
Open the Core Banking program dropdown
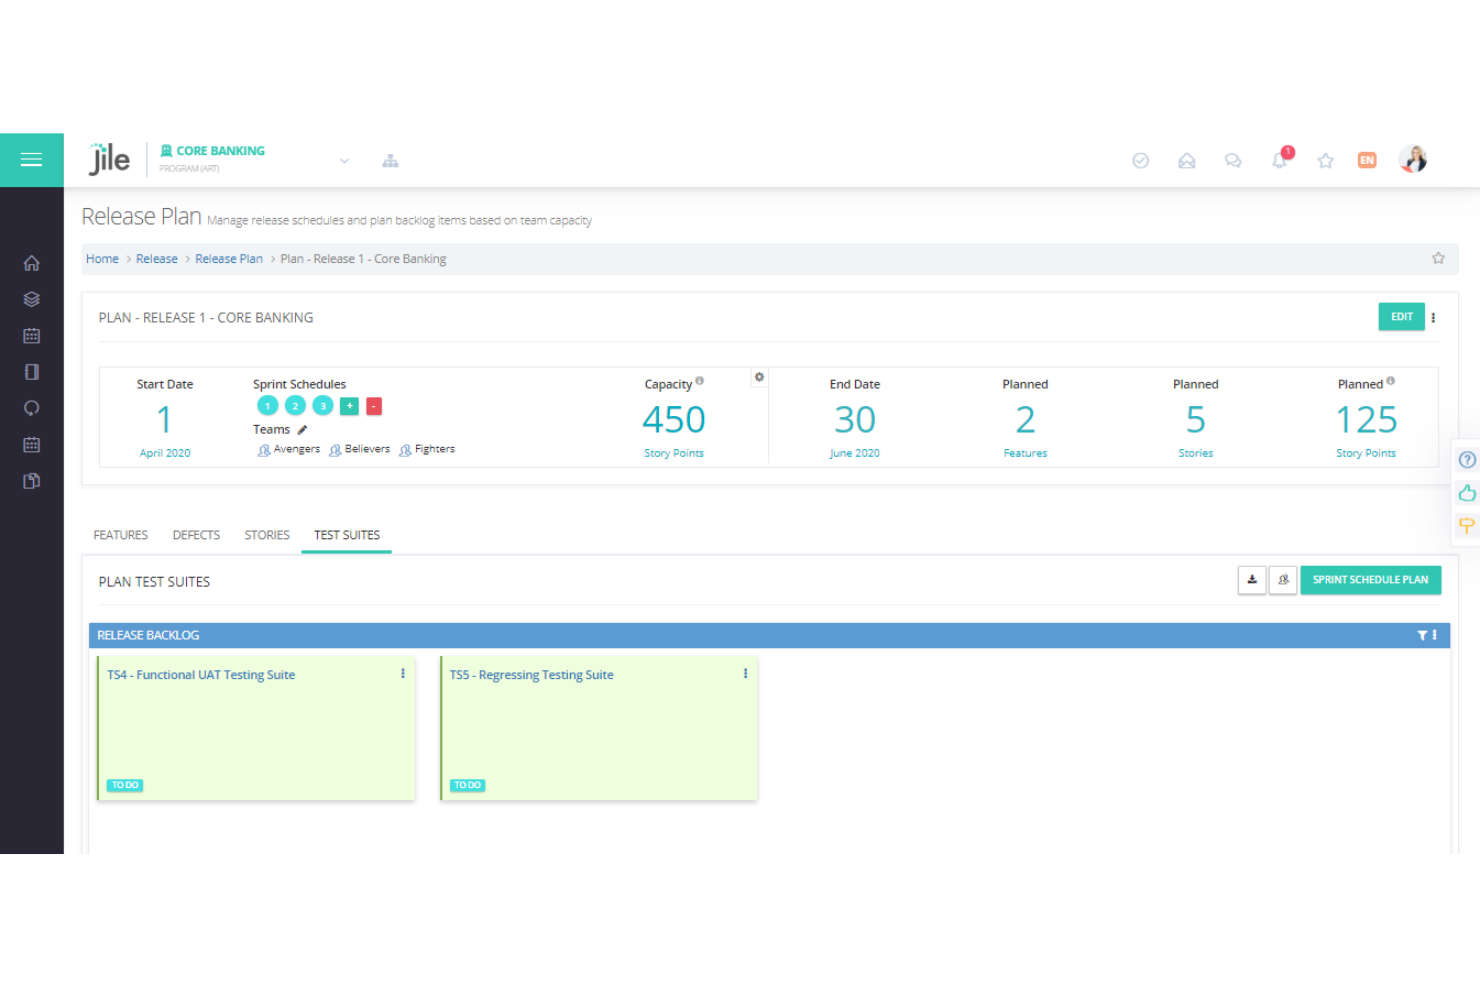pos(344,160)
